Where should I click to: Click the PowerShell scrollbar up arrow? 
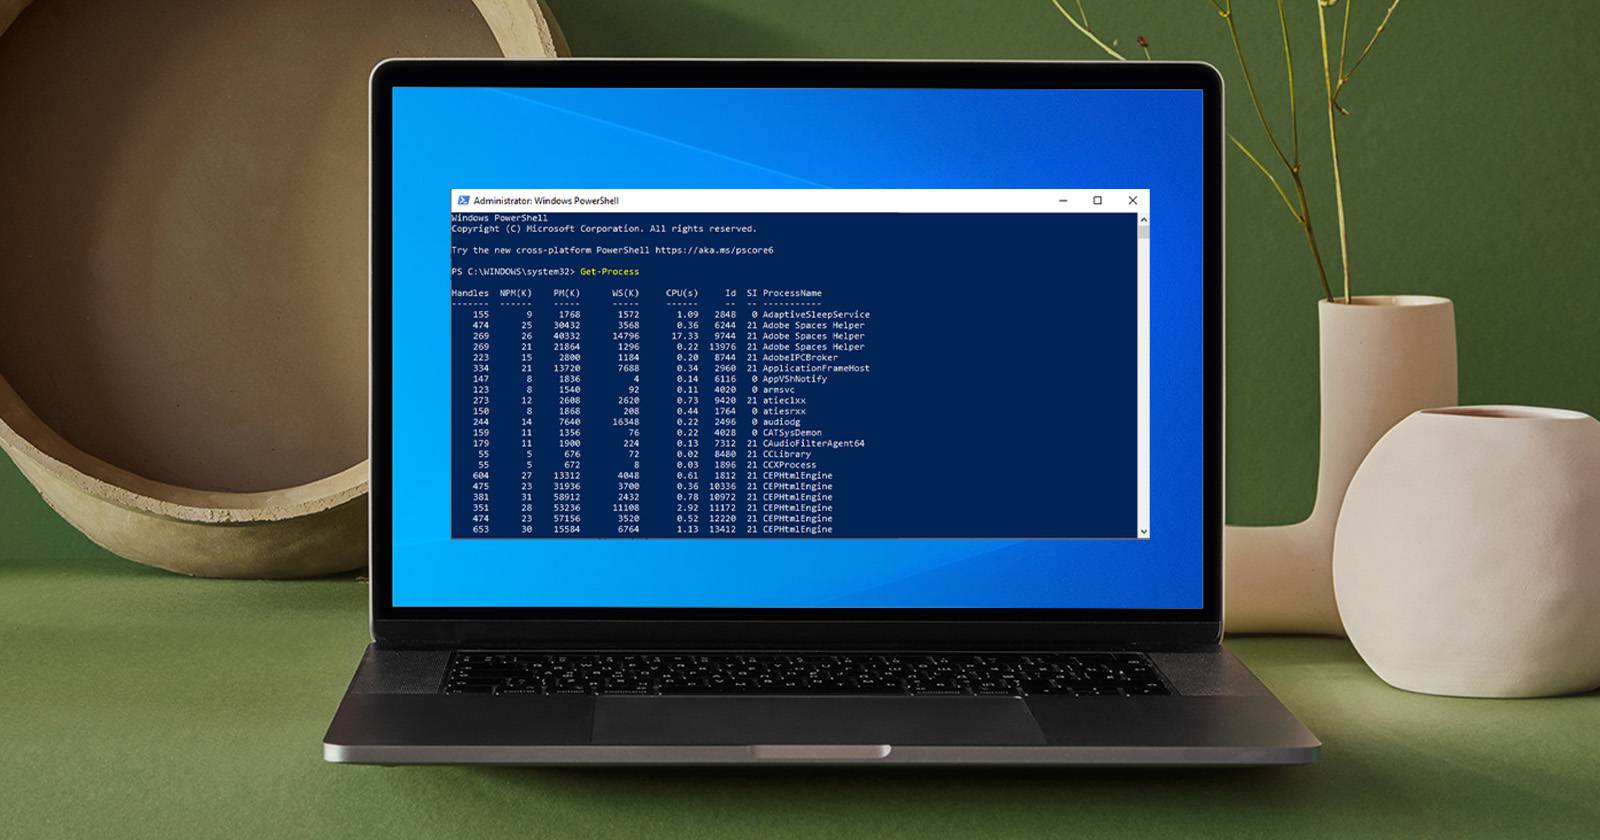[1143, 219]
